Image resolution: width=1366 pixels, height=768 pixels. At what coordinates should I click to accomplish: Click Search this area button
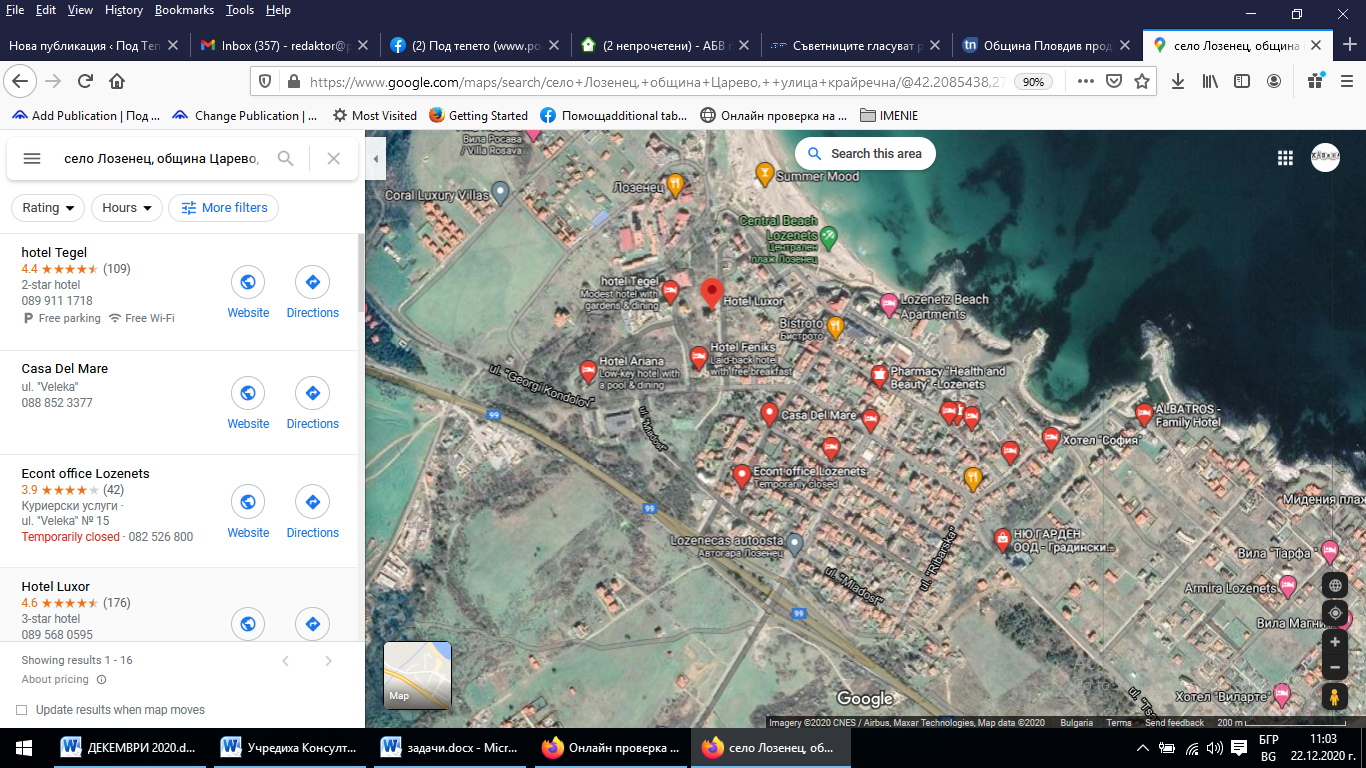pos(865,154)
